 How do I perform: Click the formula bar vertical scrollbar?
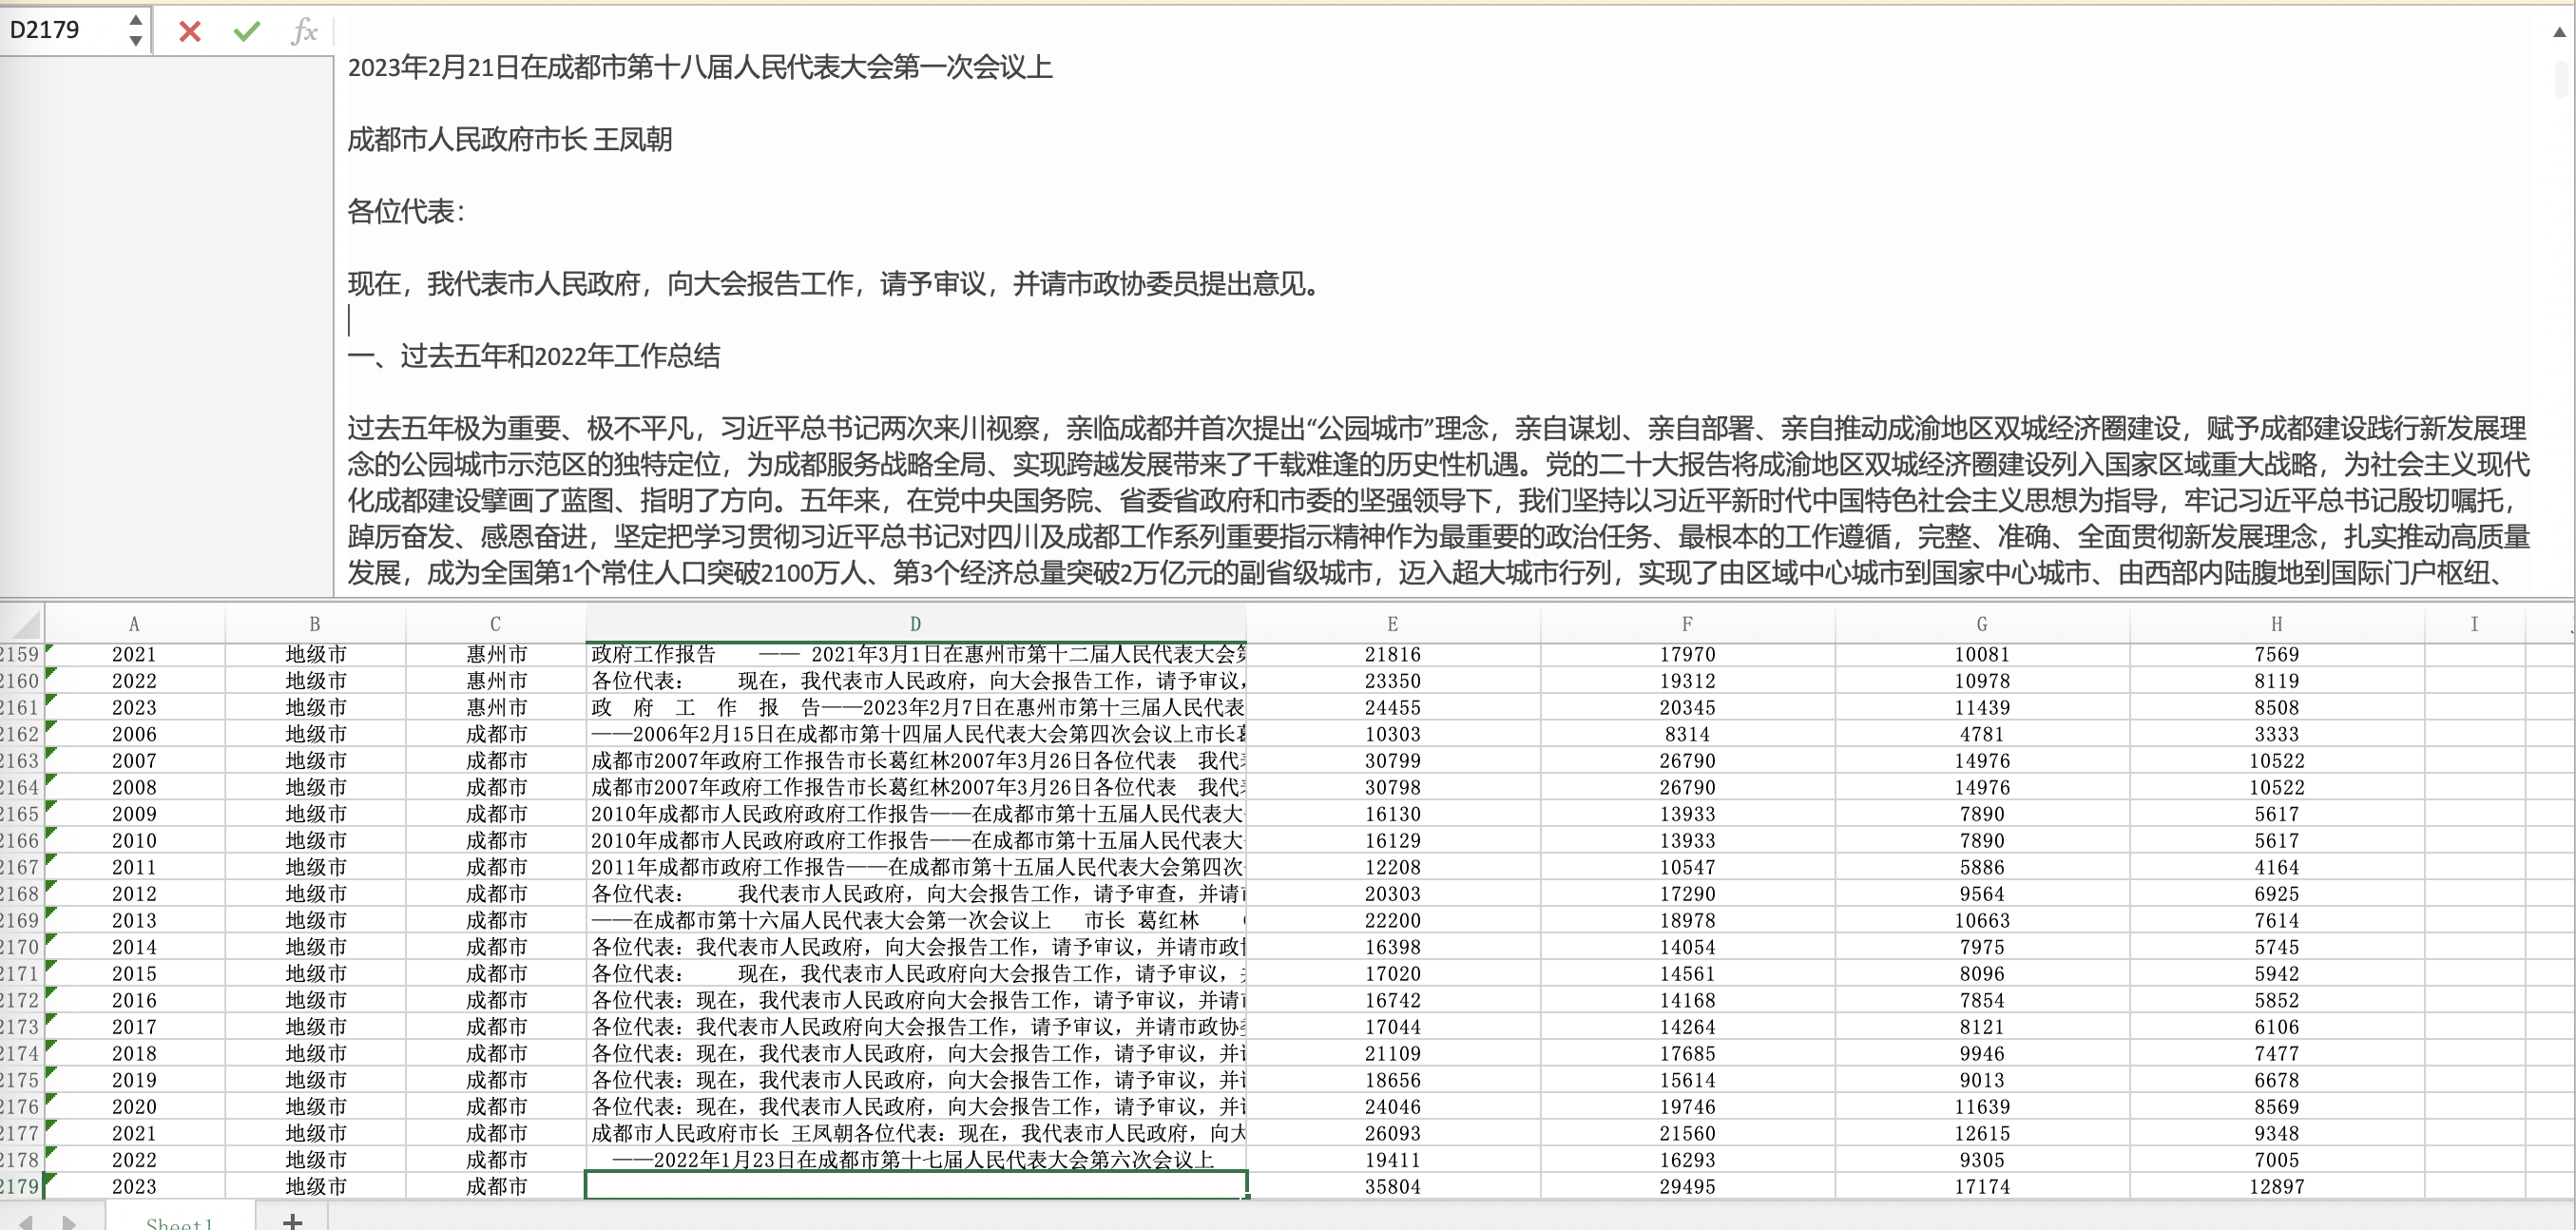[x=2563, y=79]
